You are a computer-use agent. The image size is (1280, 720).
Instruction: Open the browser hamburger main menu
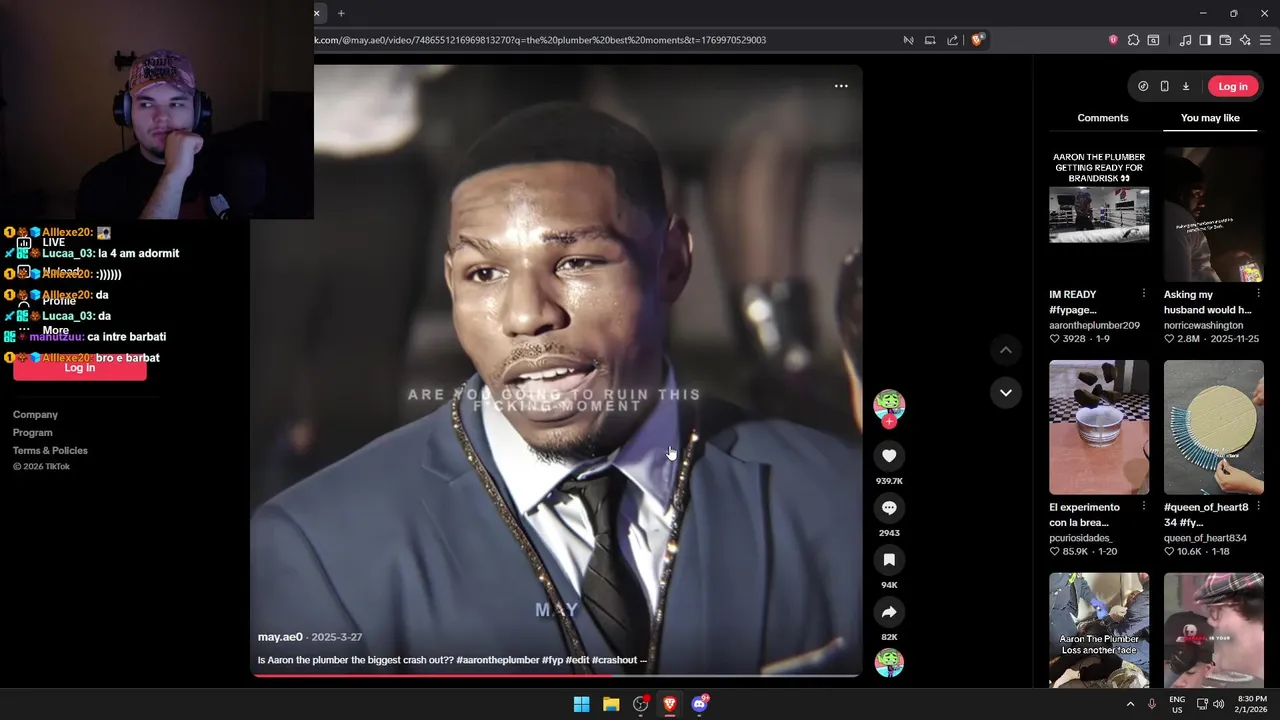pyautogui.click(x=1265, y=40)
